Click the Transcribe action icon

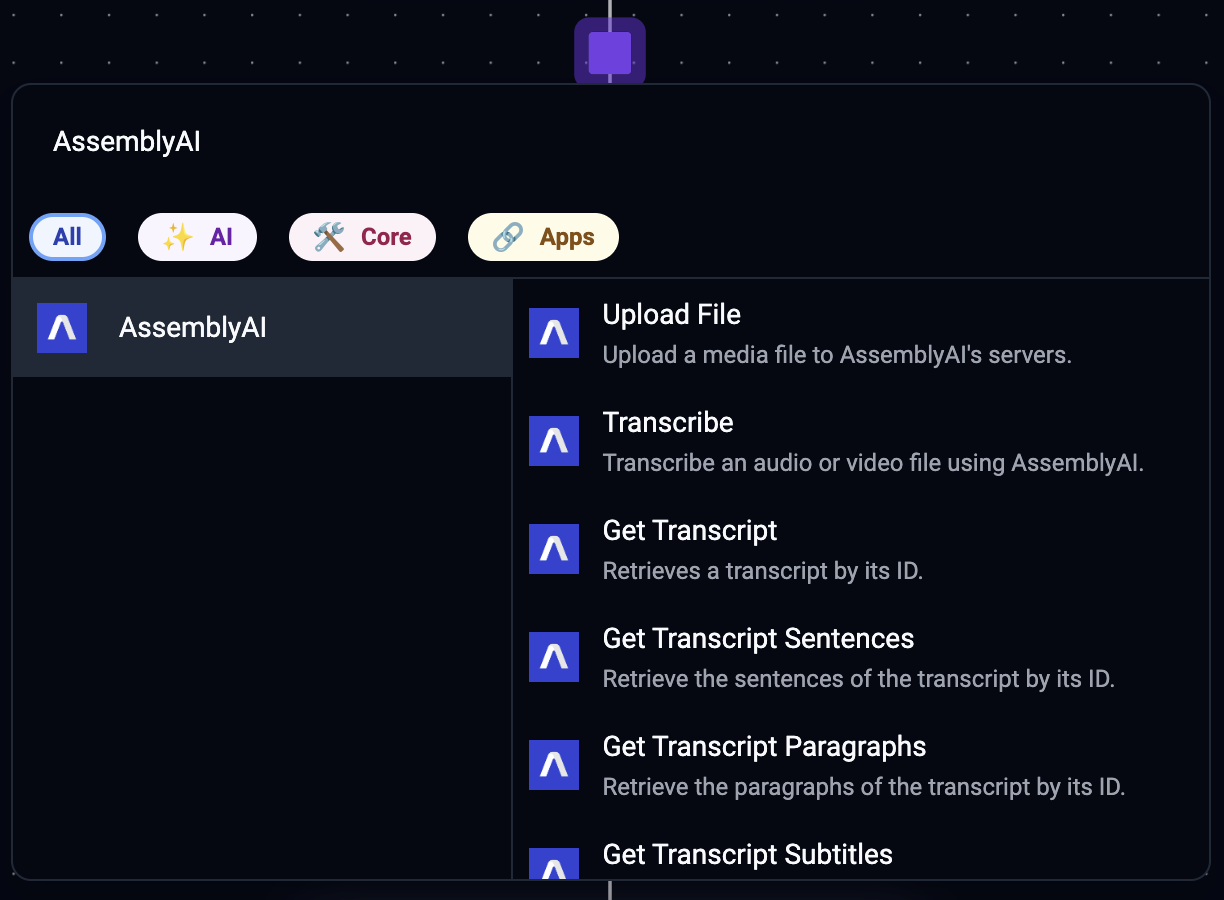click(x=554, y=441)
